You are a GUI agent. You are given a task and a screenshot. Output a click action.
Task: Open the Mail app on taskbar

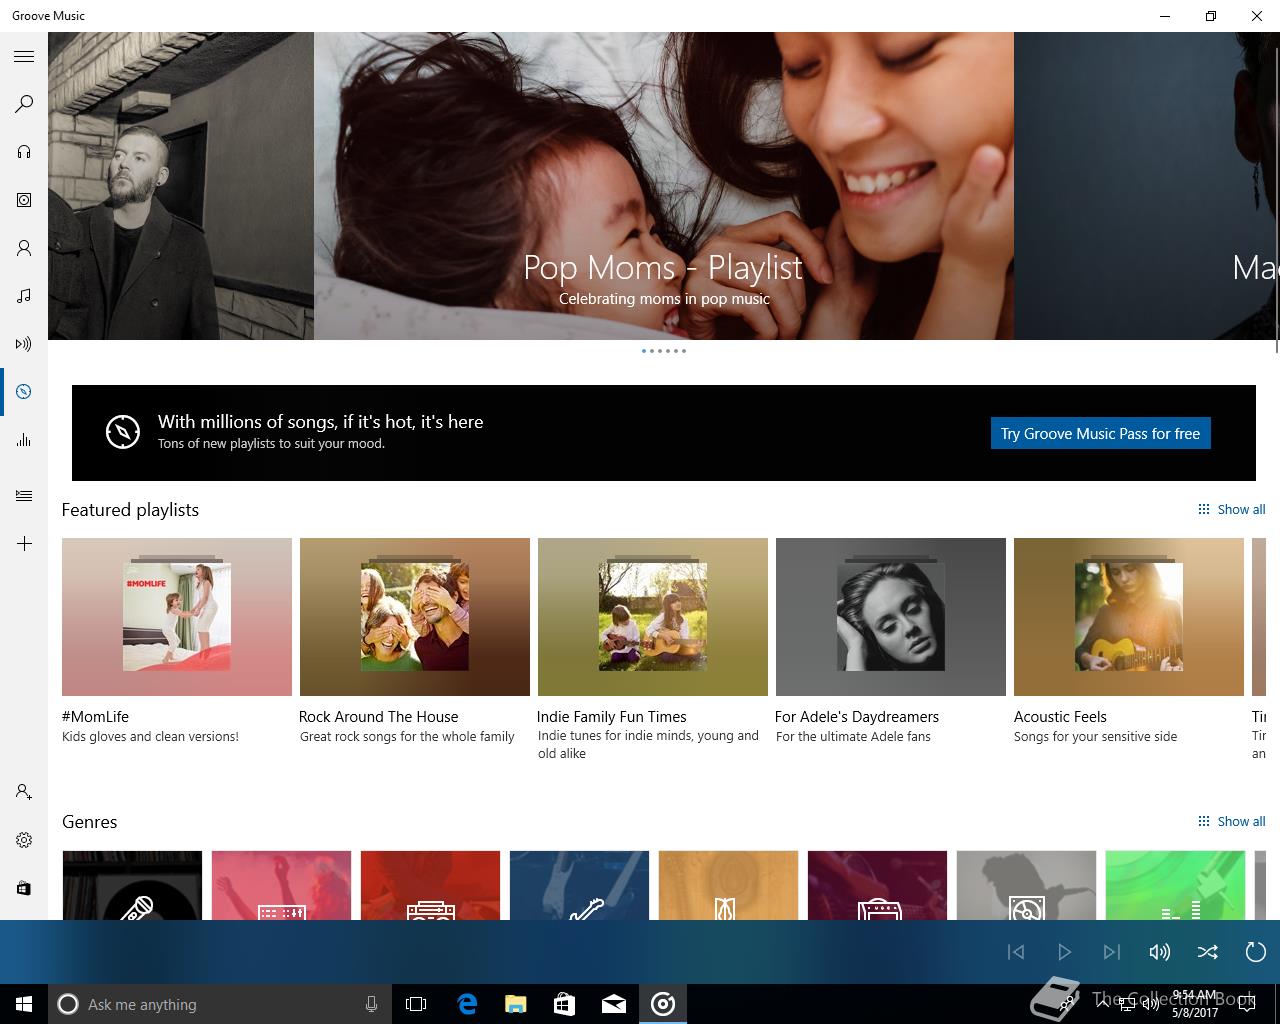614,1004
